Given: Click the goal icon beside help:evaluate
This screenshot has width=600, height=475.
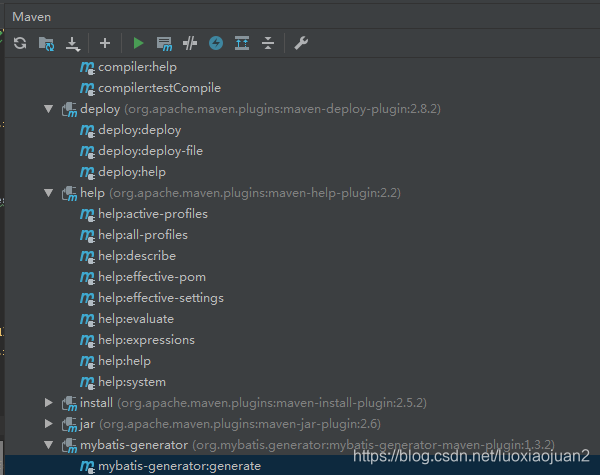Looking at the screenshot, I should pyautogui.click(x=87, y=319).
